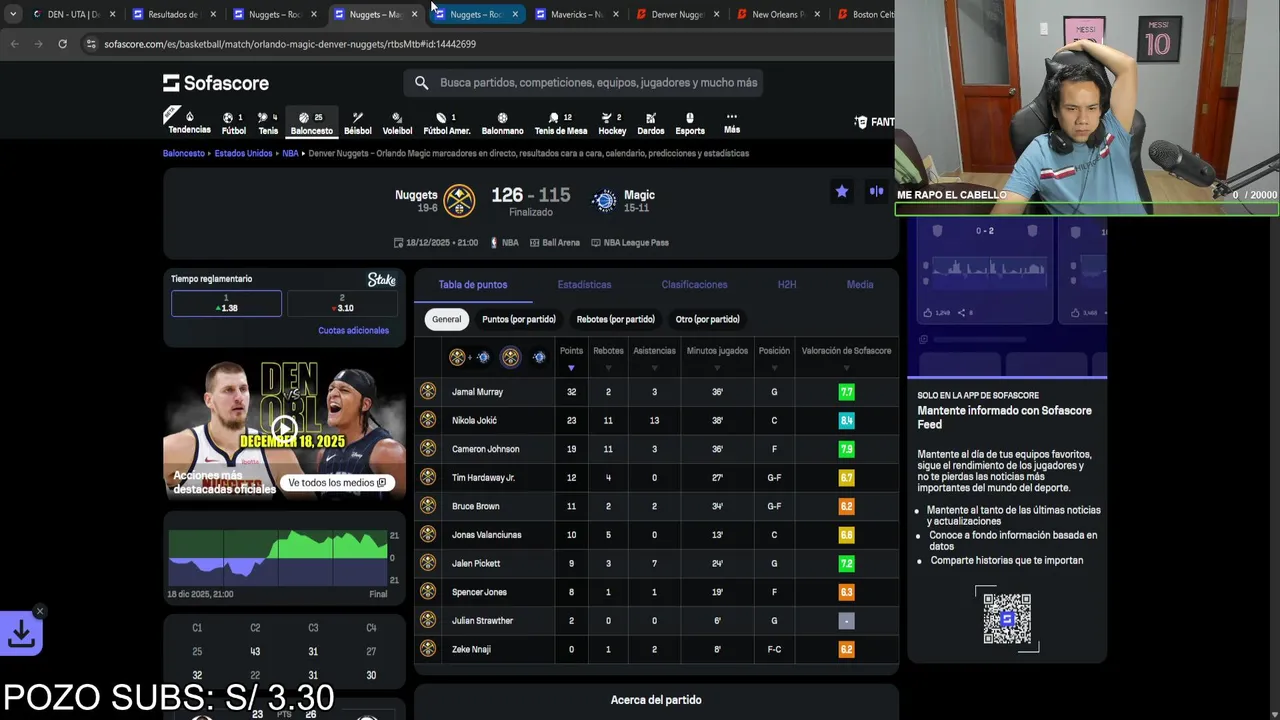Open the Tendencias sports section
The image size is (1280, 720).
point(189,123)
